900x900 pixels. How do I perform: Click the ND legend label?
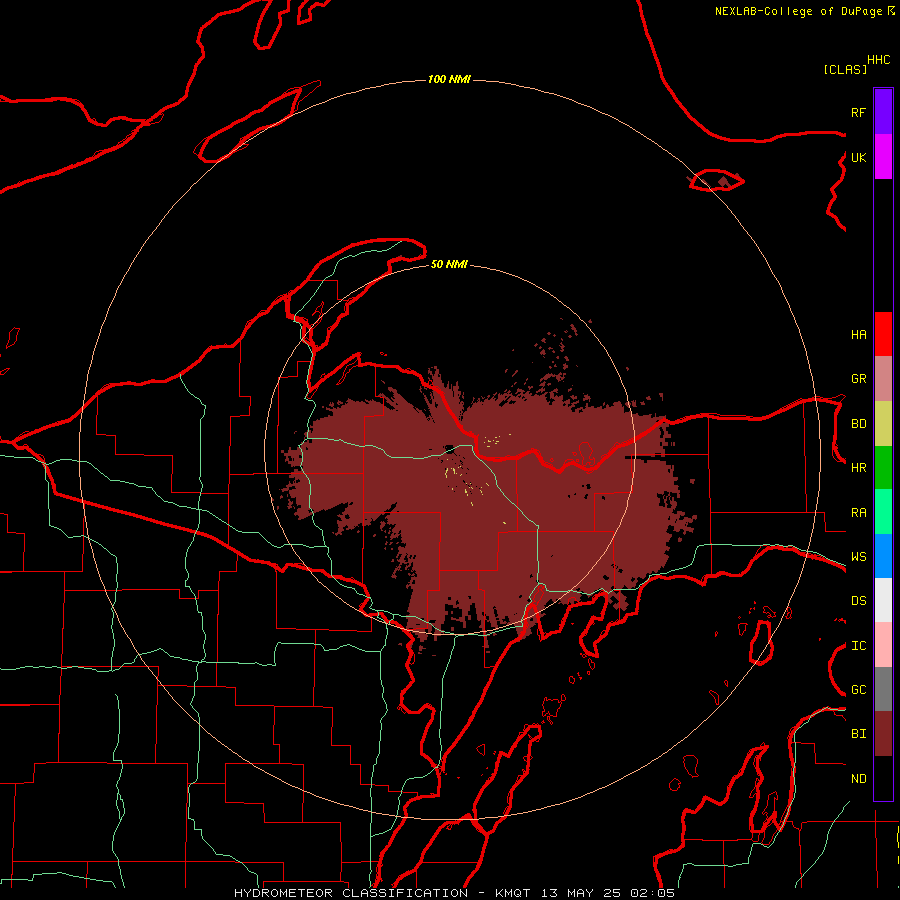pyautogui.click(x=859, y=778)
